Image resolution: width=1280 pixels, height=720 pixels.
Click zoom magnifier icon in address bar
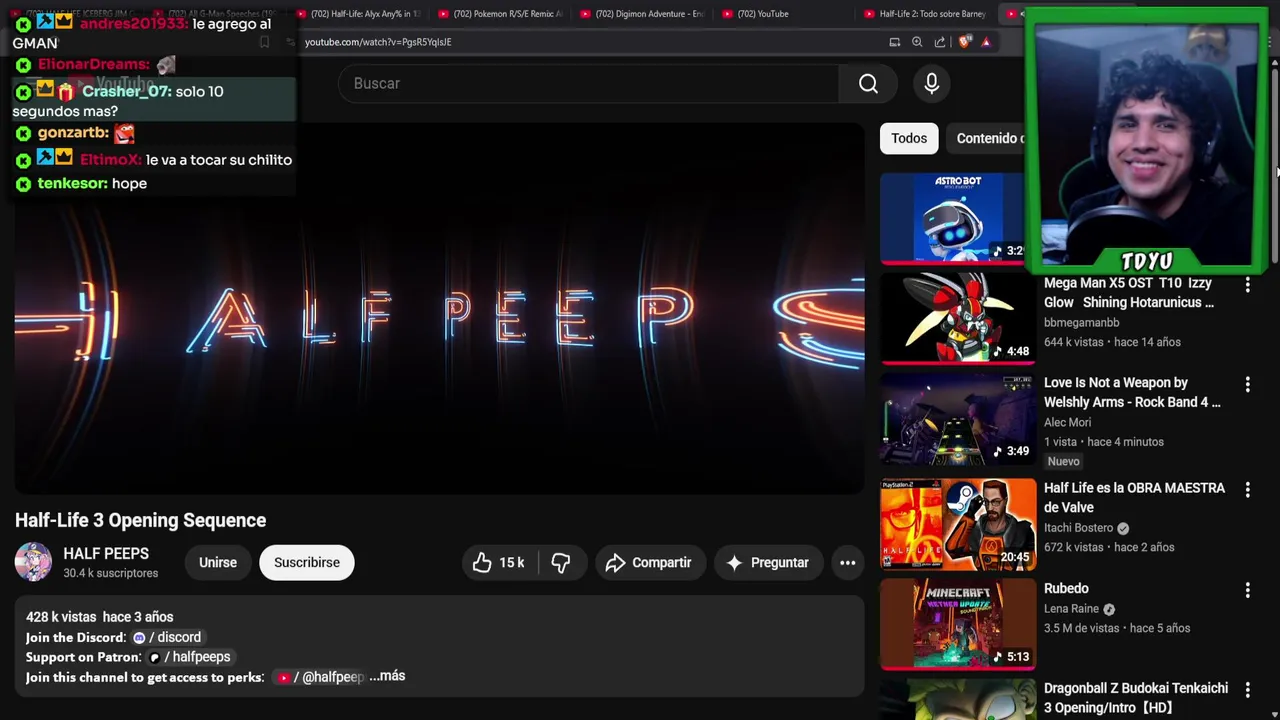[917, 42]
